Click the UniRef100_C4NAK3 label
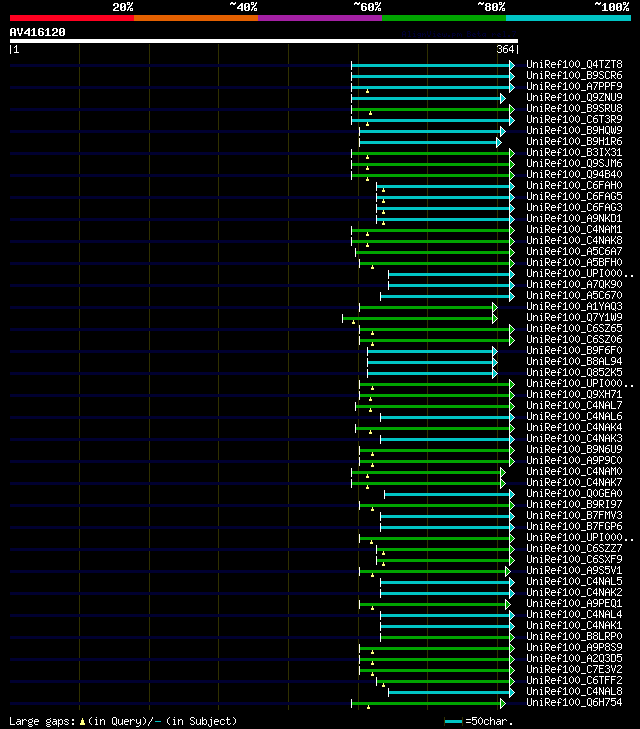 pos(574,438)
